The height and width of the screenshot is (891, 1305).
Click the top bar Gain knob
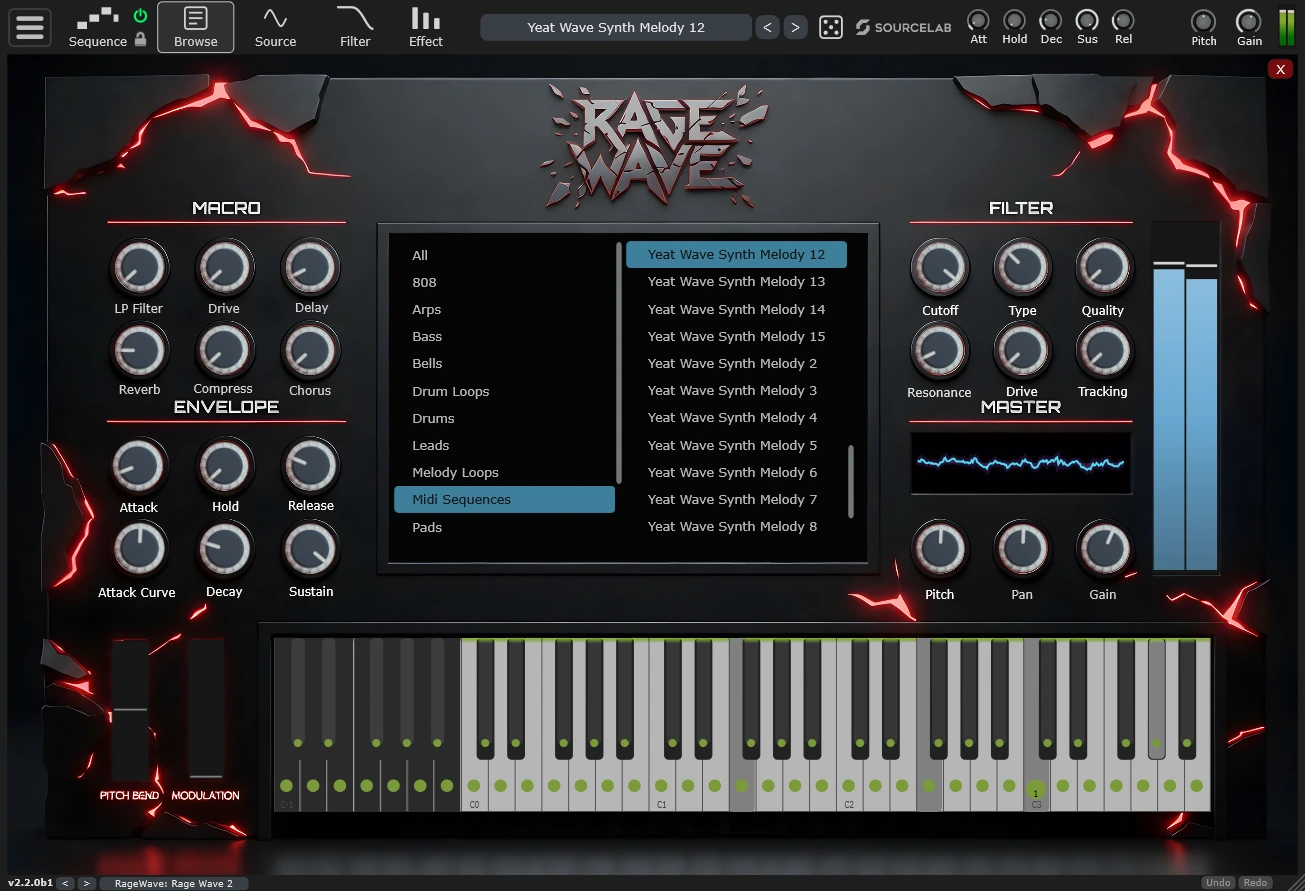(x=1249, y=21)
